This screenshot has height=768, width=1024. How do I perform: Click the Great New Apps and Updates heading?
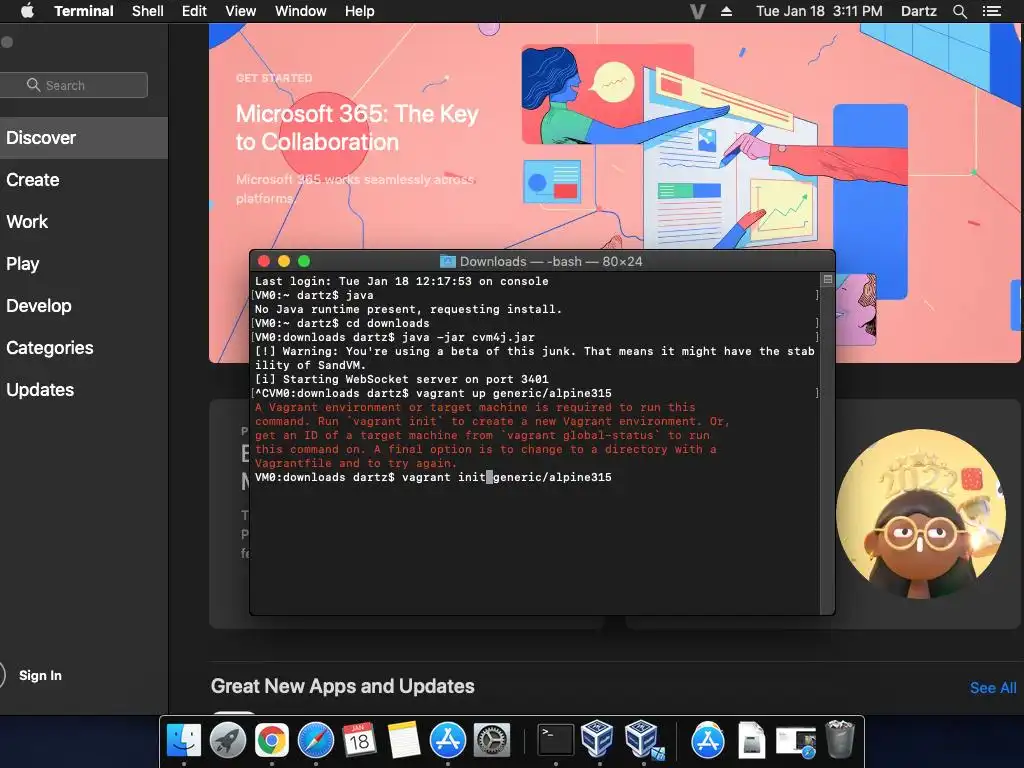click(x=342, y=686)
